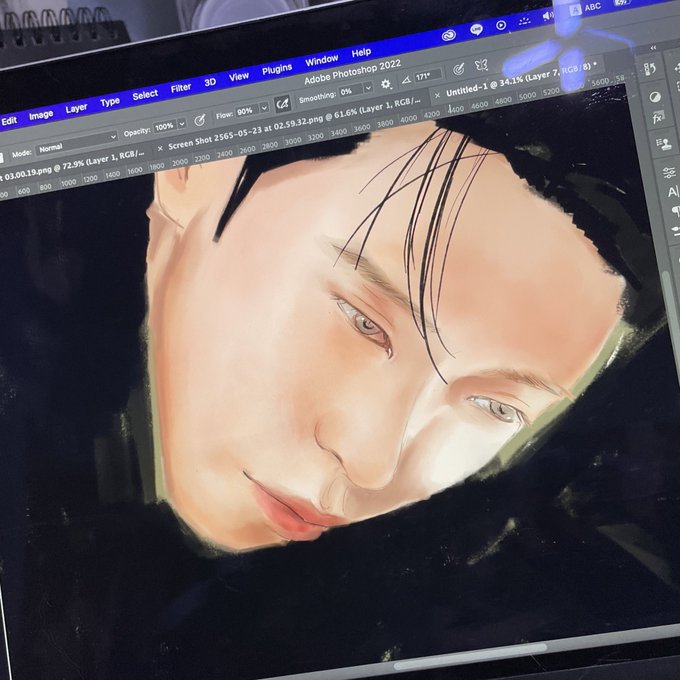Open the Plugins menu

click(277, 69)
